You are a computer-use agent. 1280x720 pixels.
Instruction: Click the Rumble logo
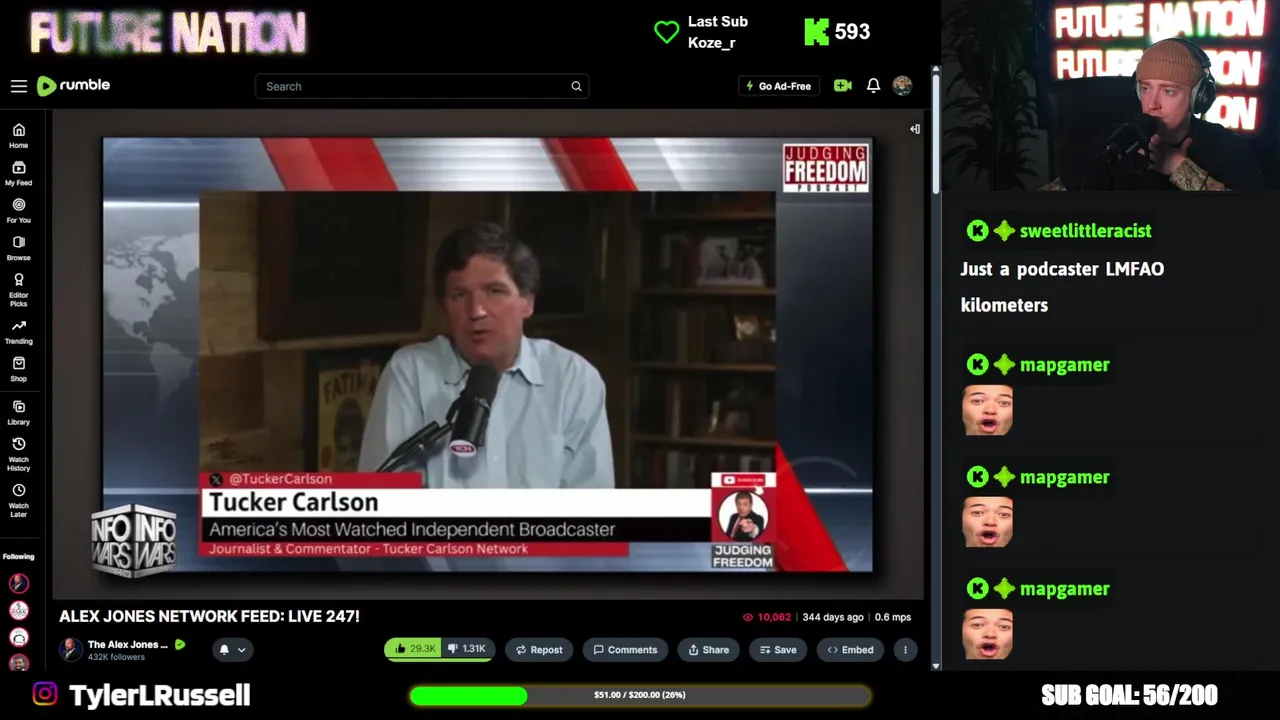(73, 86)
